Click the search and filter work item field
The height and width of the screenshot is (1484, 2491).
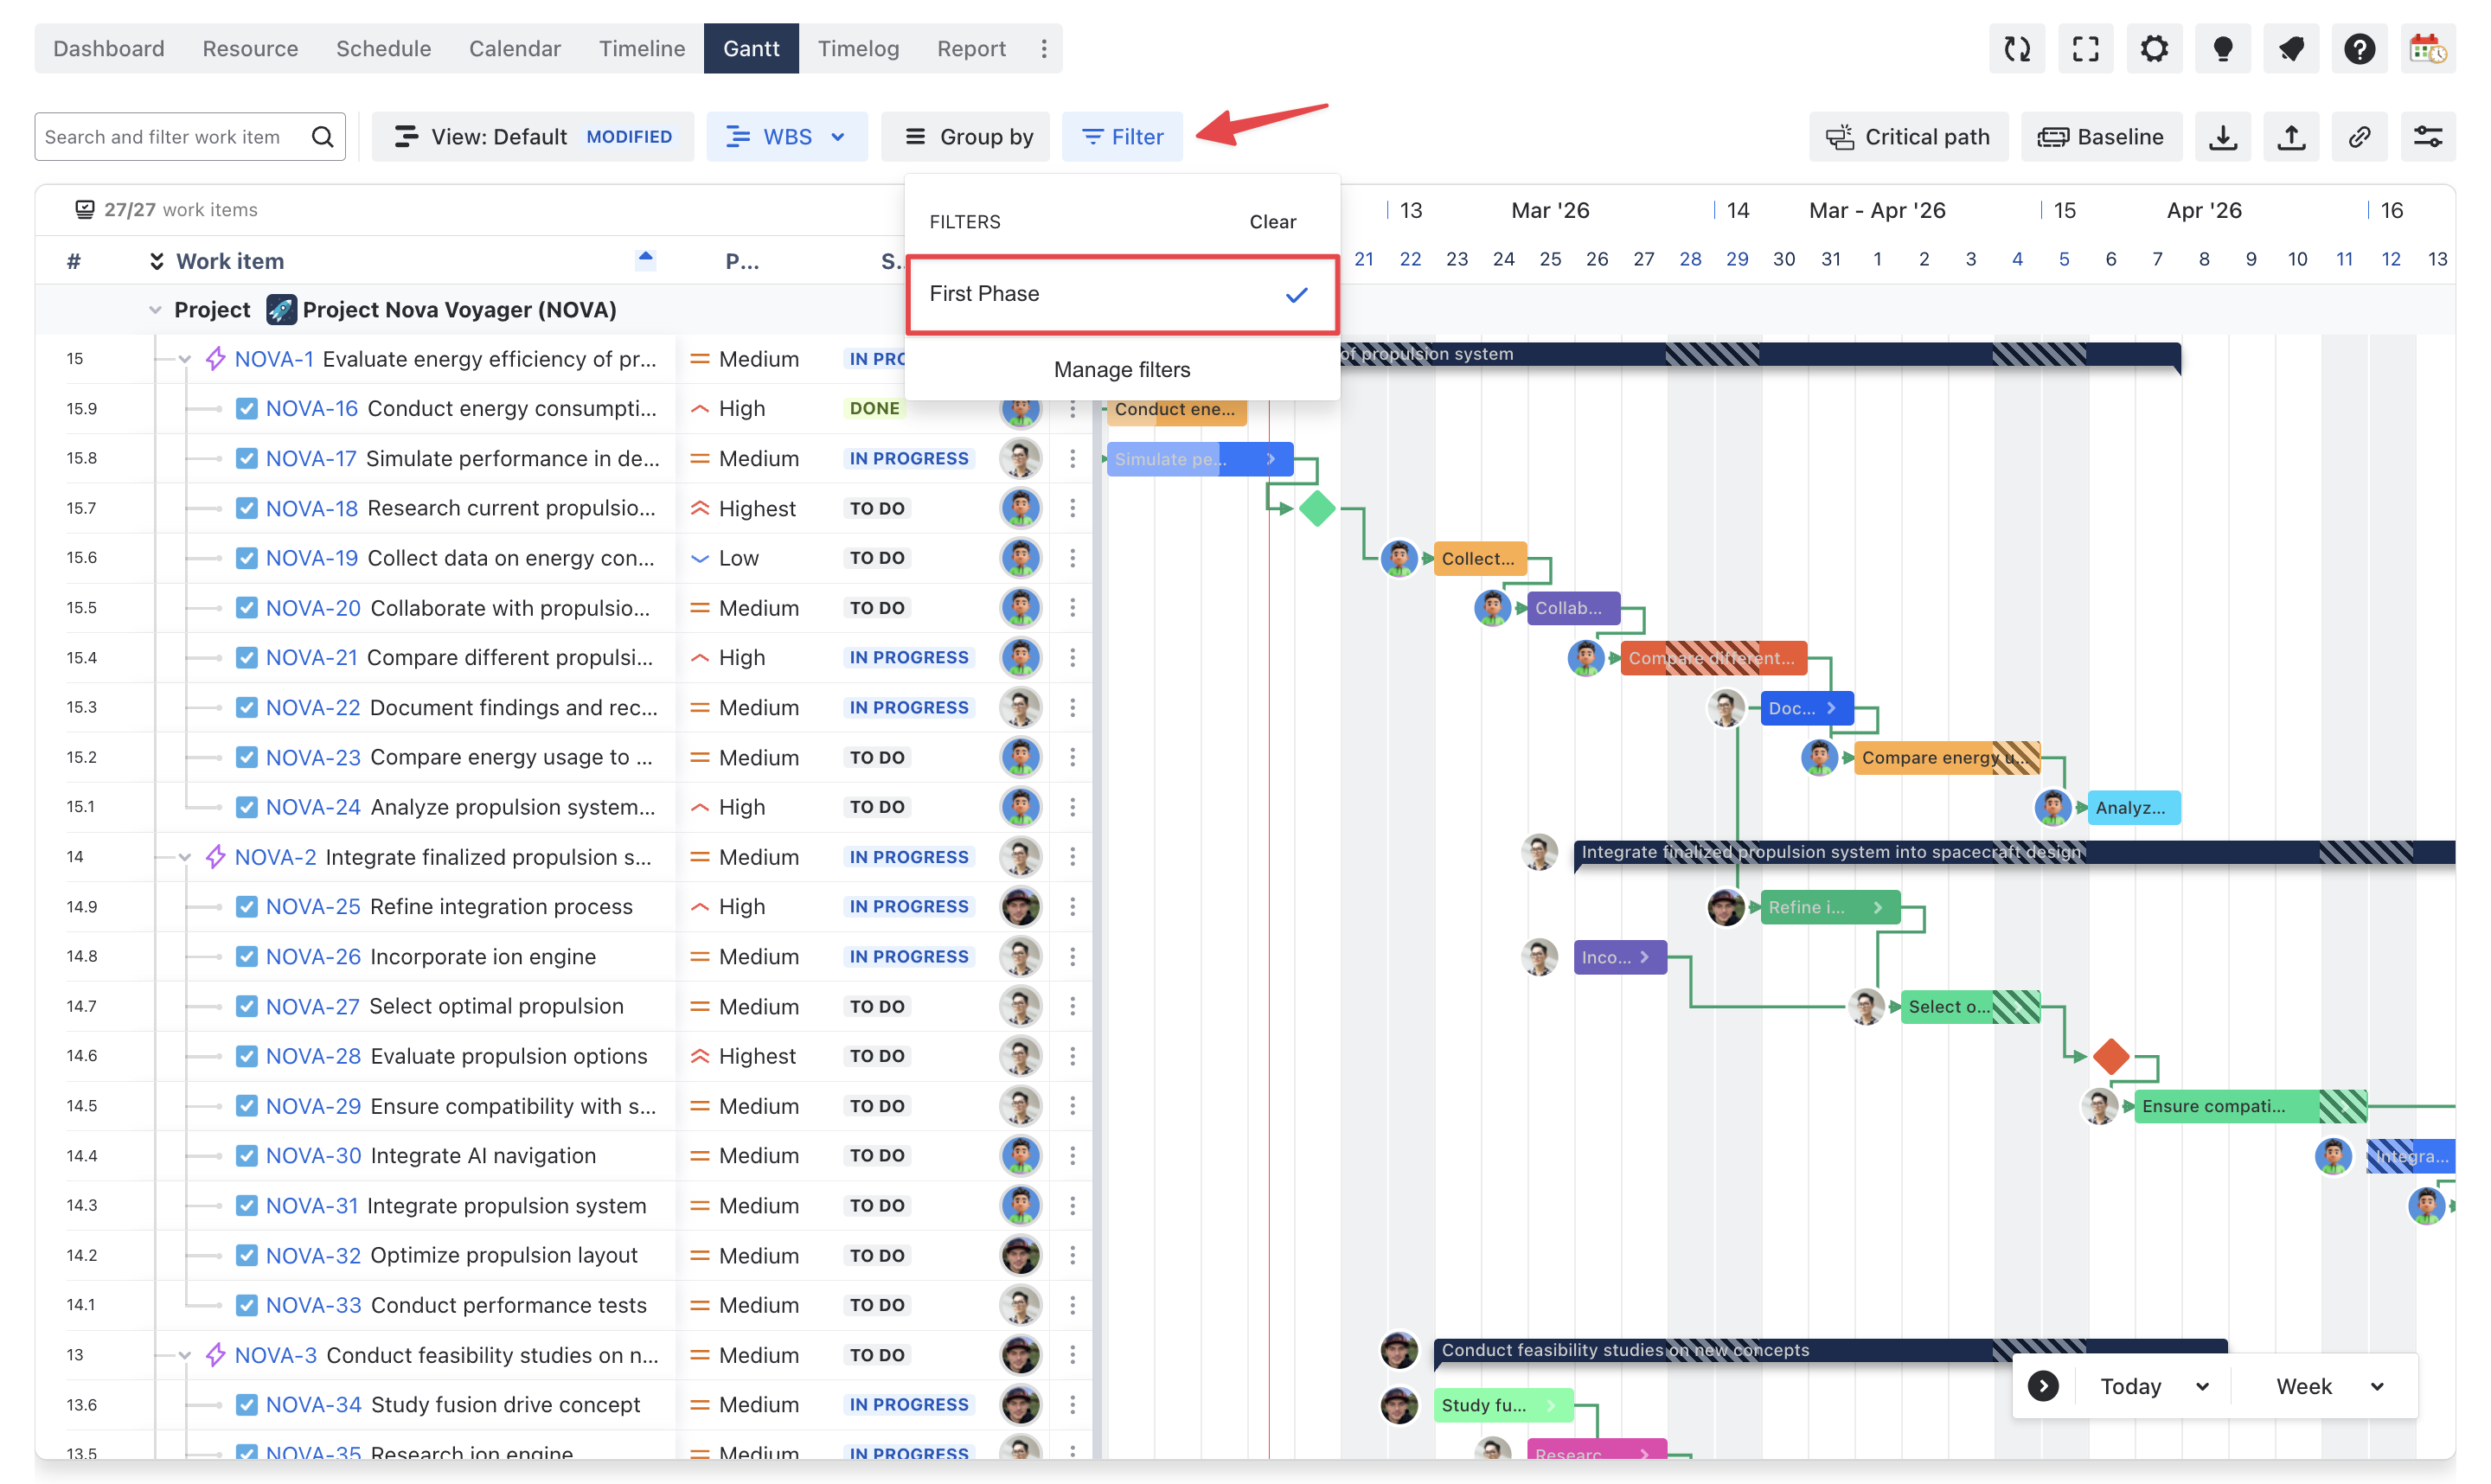click(170, 136)
